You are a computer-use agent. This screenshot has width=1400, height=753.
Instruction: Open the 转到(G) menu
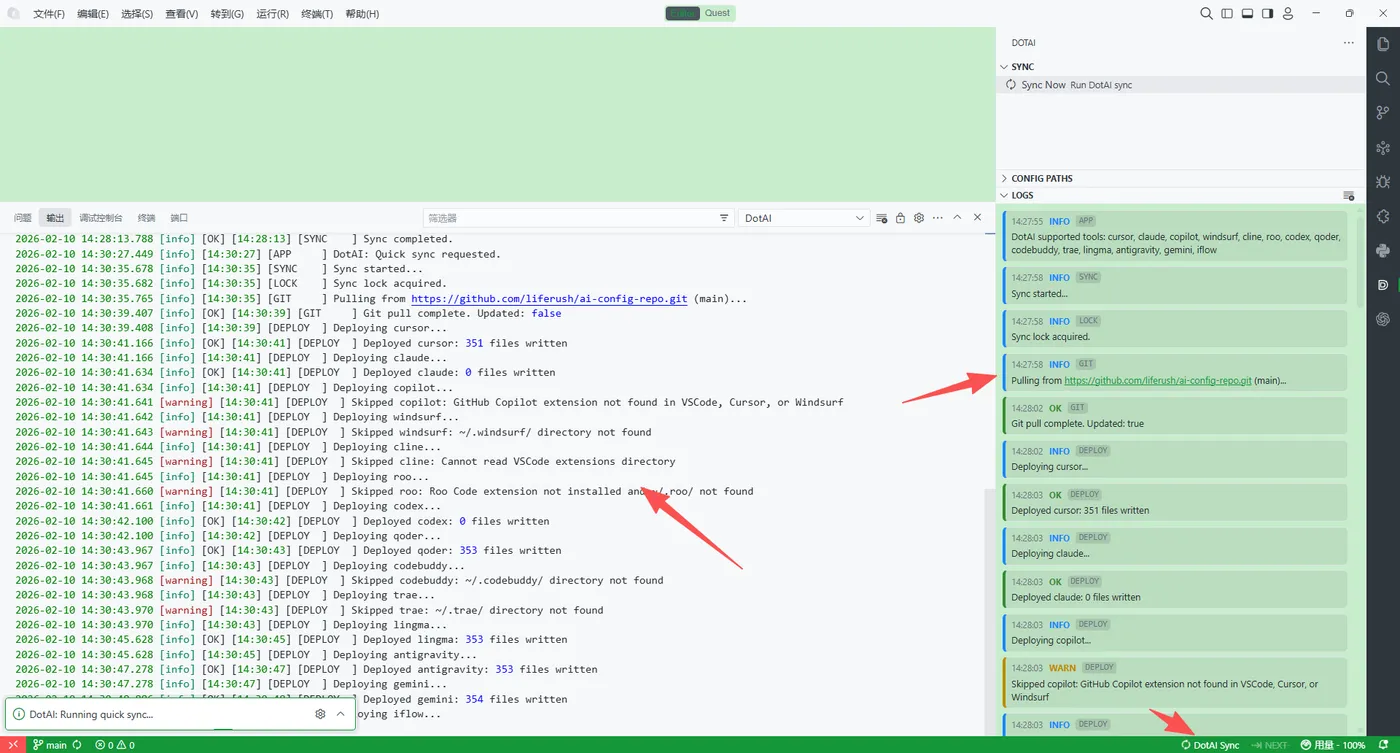pyautogui.click(x=227, y=14)
